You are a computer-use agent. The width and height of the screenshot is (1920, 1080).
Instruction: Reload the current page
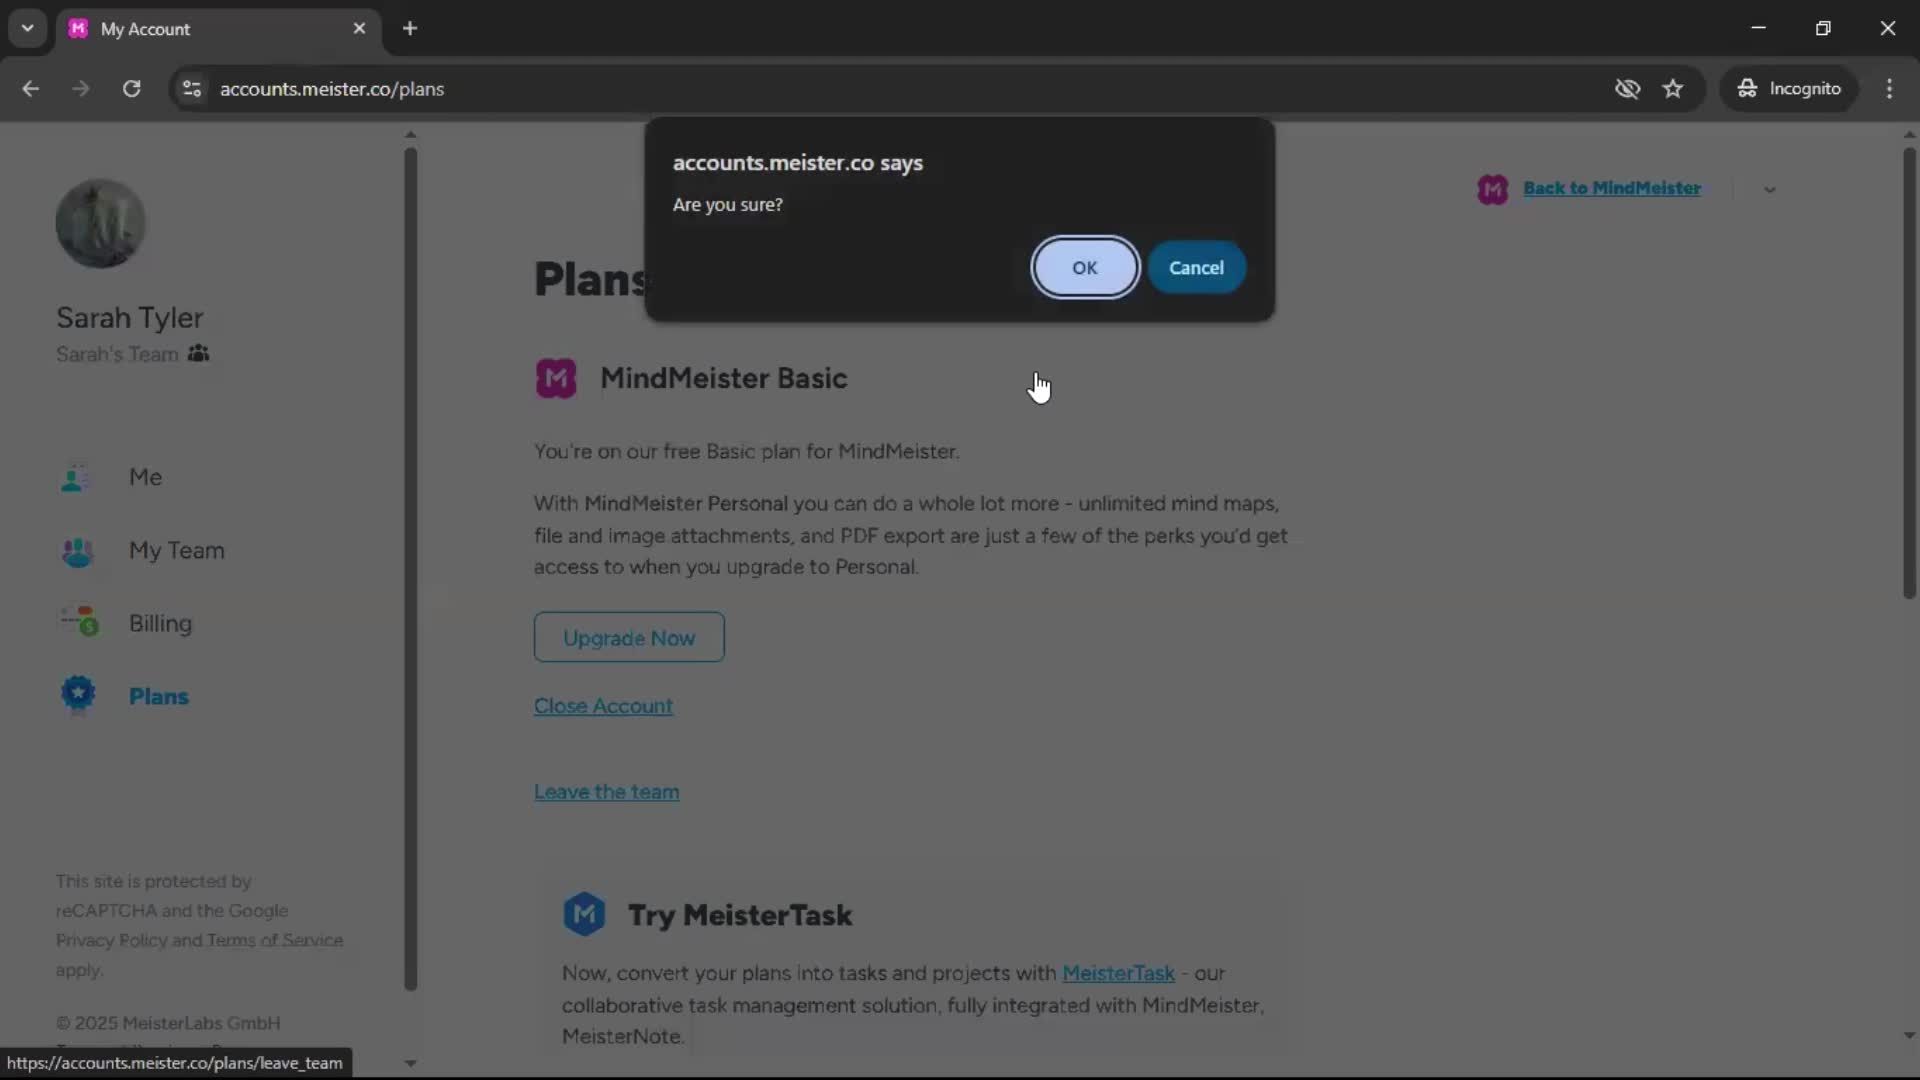click(131, 89)
